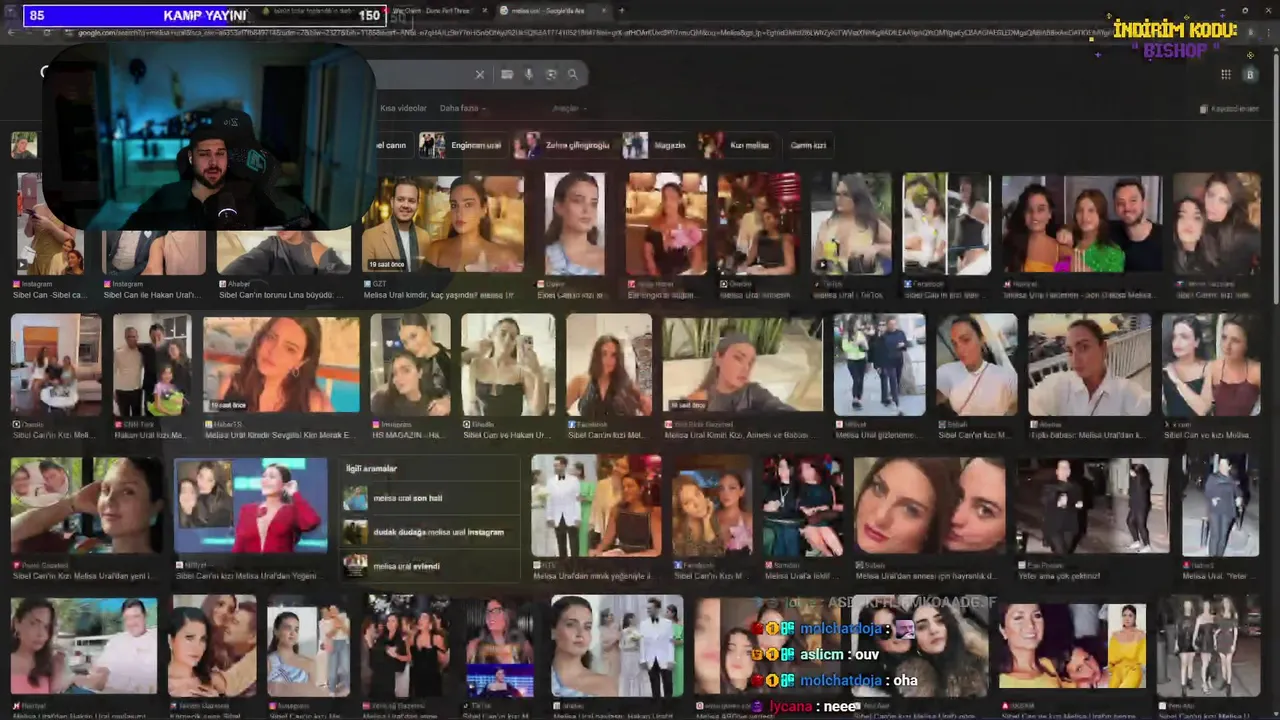Open the 'Melisa Ural Kimdir, Kızı, Annesi ve Babası' image
1280x720 pixels.
(742, 364)
